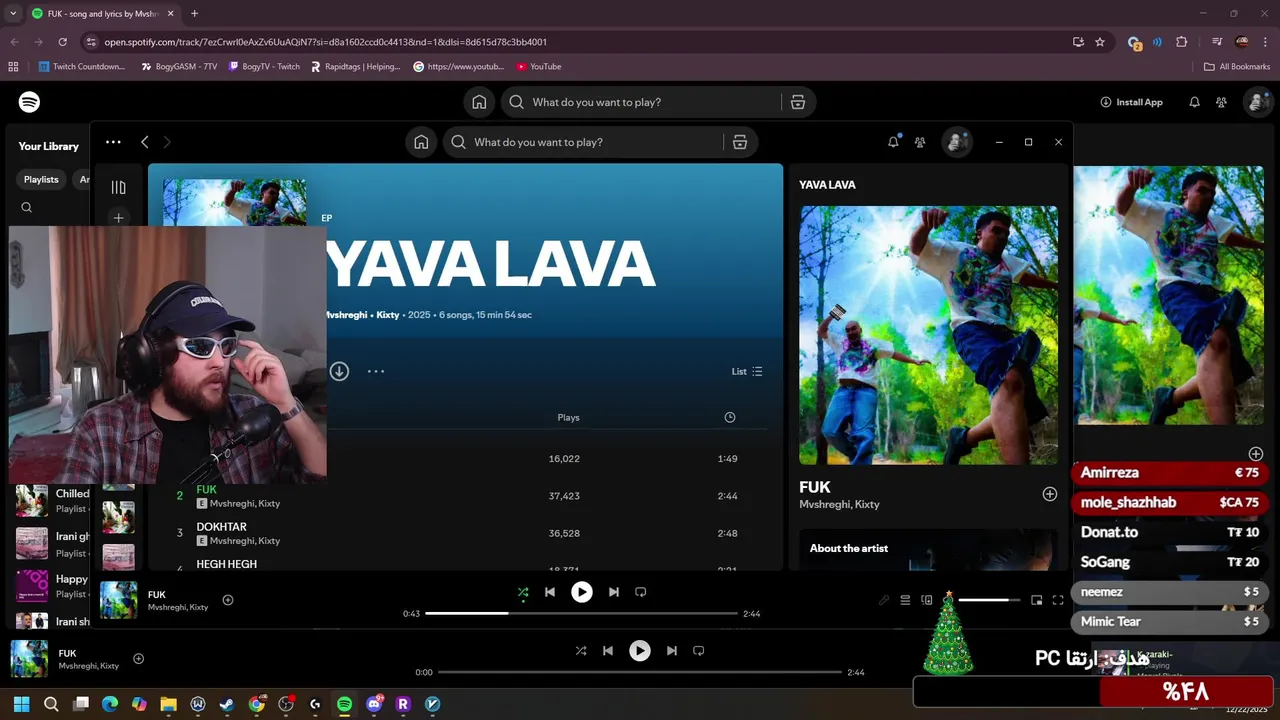Toggle shuffle in web player bar
The width and height of the screenshot is (1280, 720).
tap(581, 651)
